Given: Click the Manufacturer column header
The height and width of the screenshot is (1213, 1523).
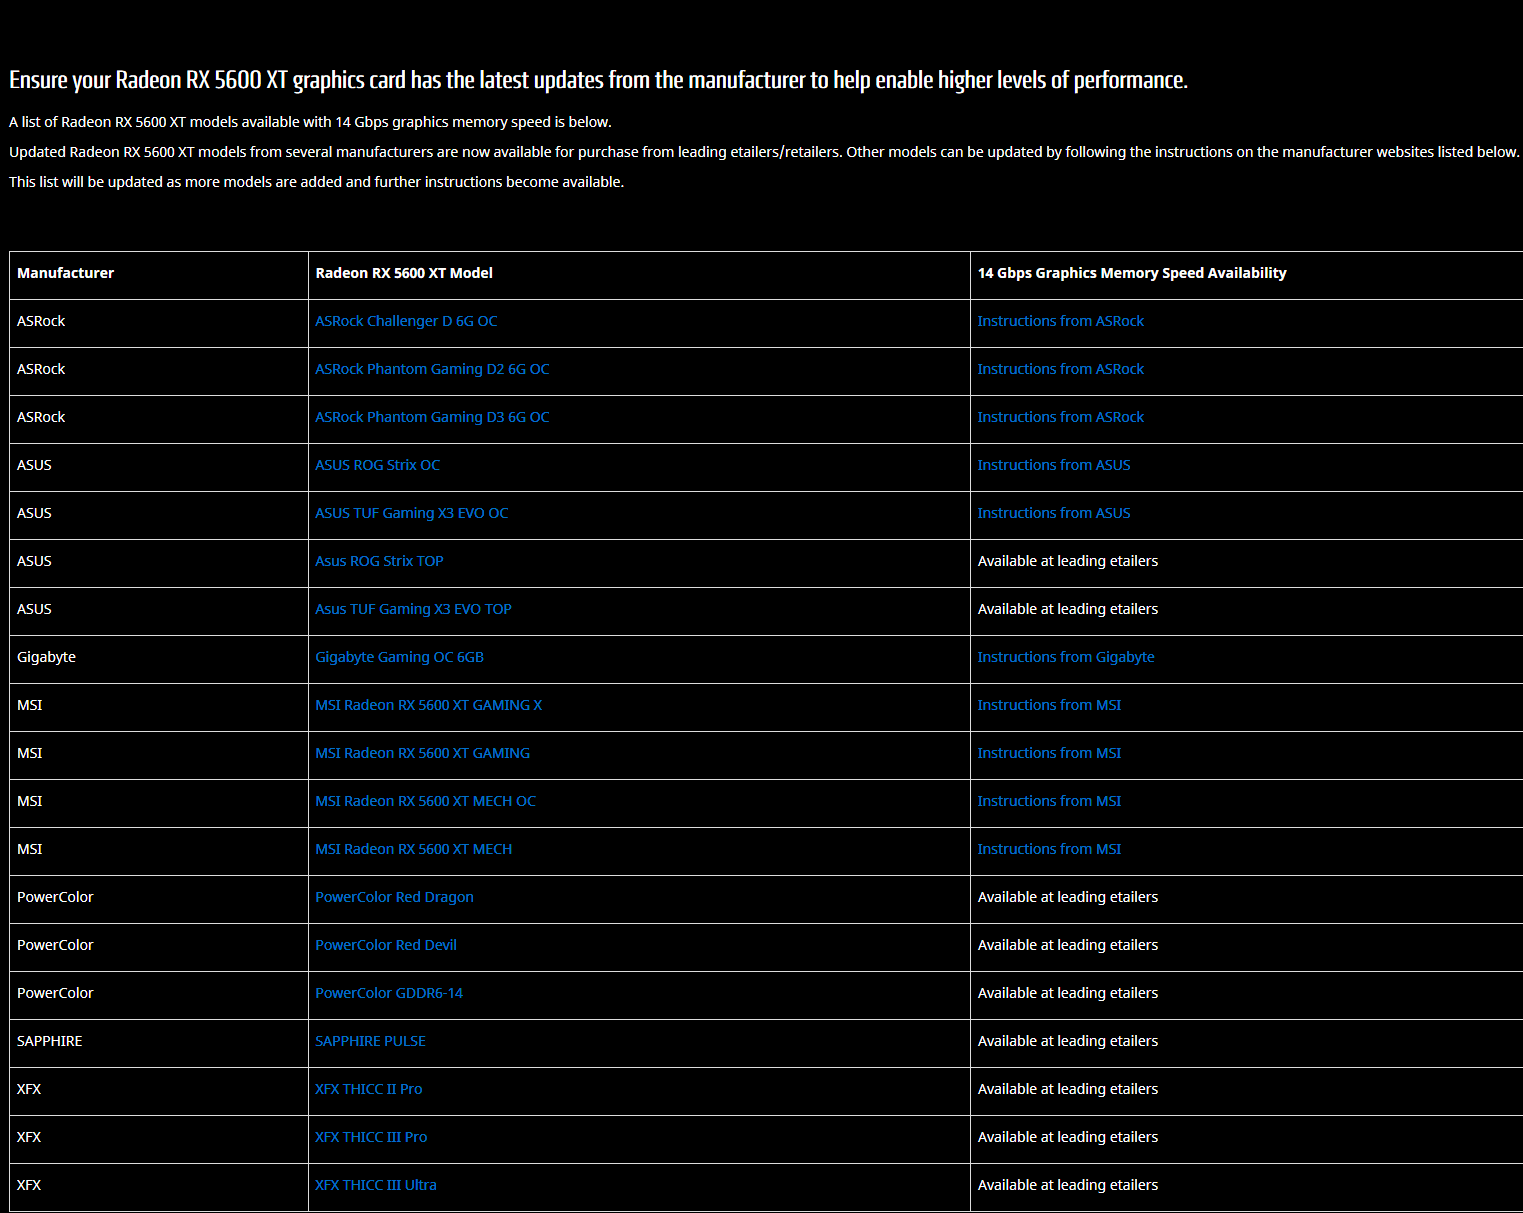Looking at the screenshot, I should (x=65, y=273).
